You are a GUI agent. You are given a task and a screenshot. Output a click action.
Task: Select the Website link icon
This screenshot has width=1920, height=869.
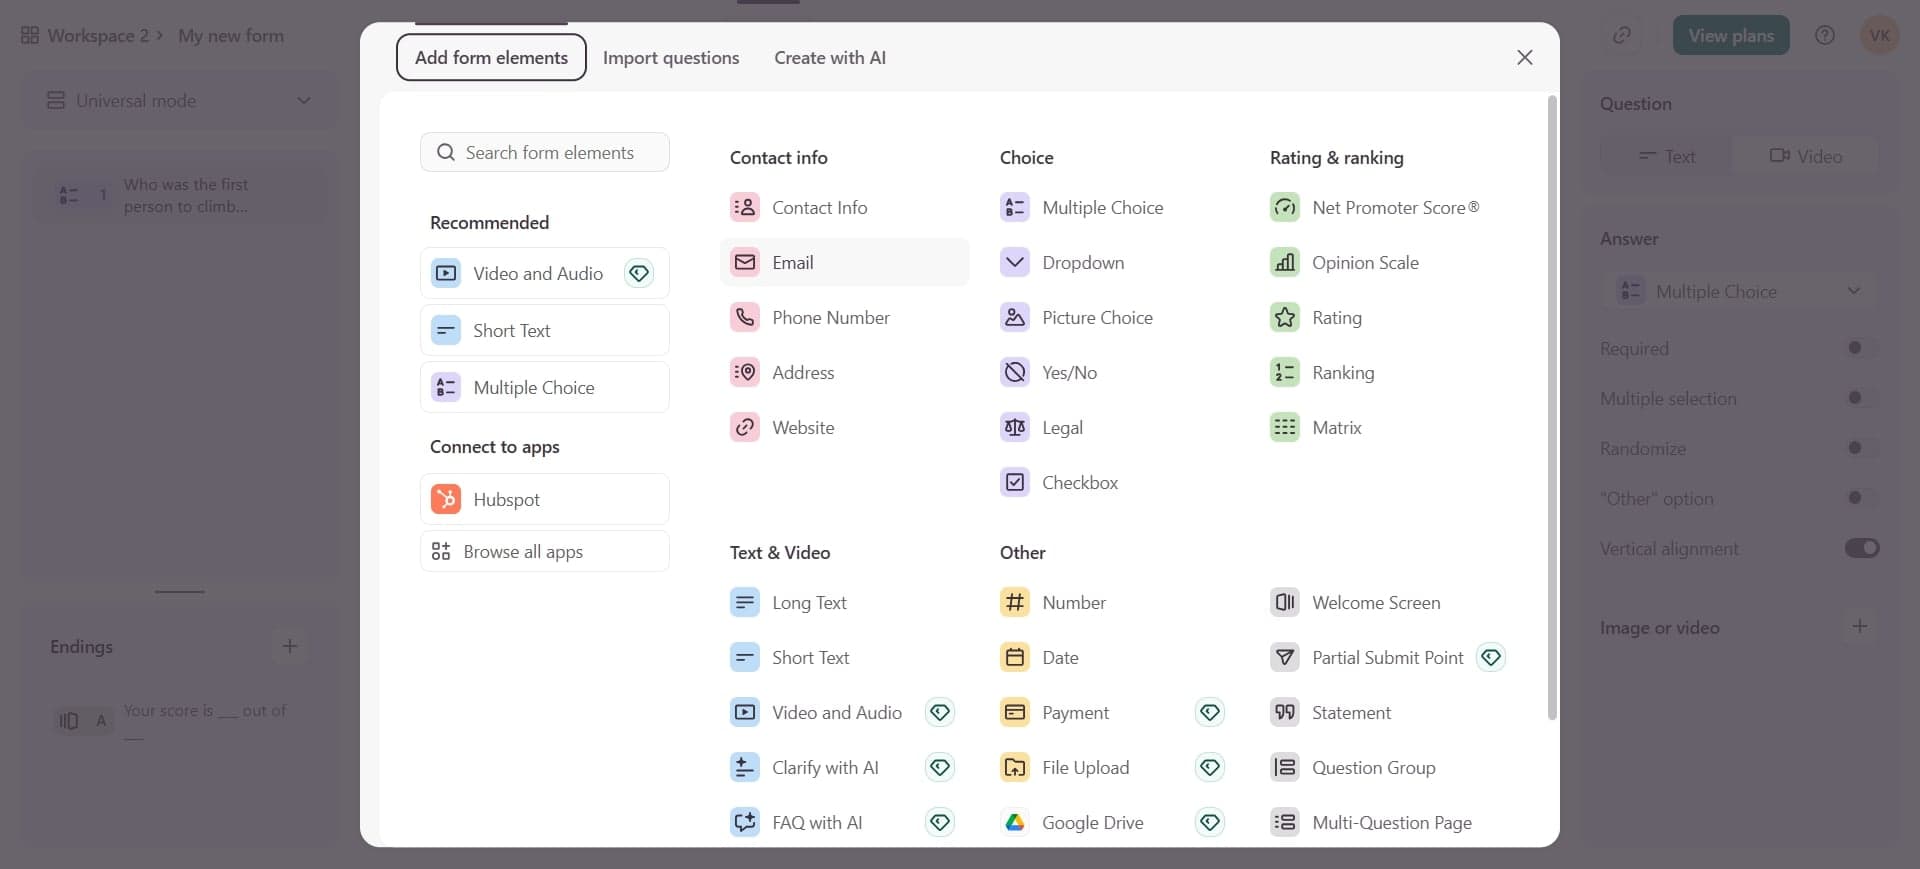(745, 427)
